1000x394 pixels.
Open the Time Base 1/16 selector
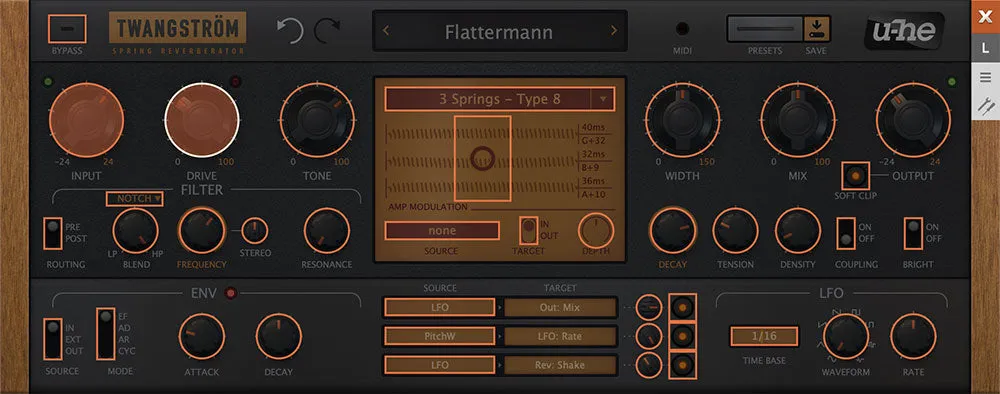[764, 336]
